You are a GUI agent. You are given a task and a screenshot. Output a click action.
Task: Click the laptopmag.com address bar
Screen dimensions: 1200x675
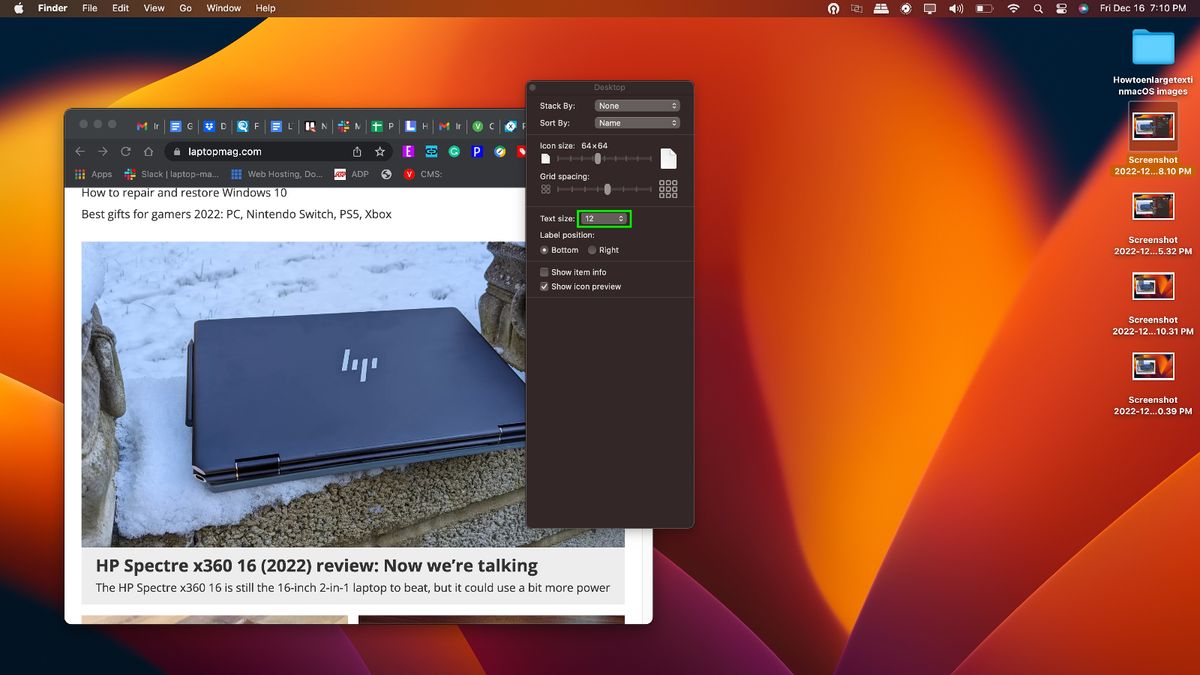click(278, 152)
